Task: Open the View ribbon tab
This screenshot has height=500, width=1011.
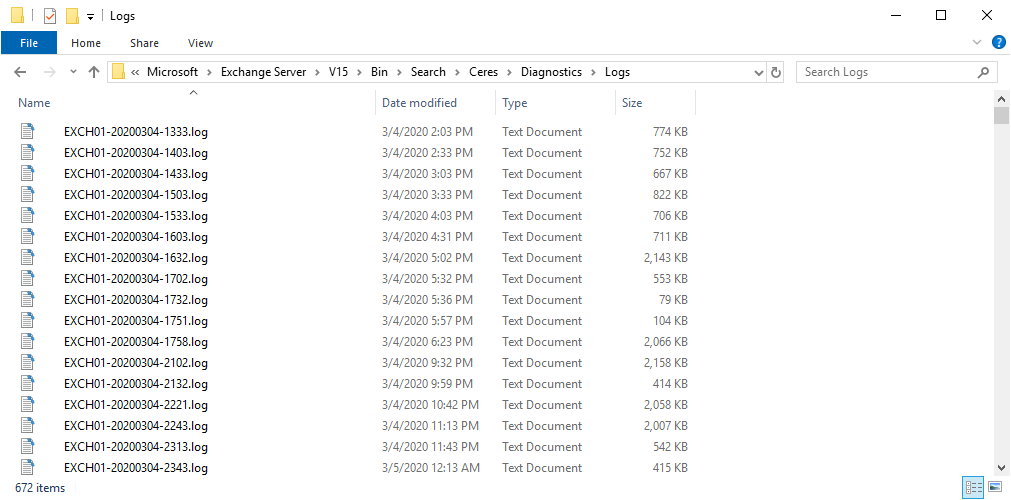Action: pos(200,43)
